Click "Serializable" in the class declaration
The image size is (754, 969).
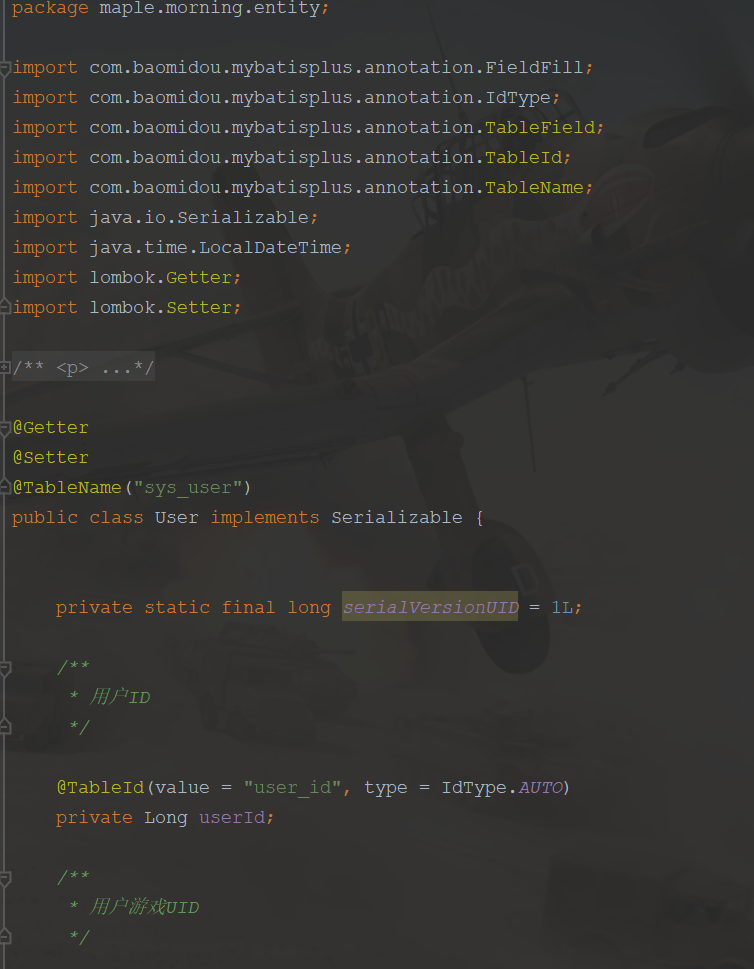click(x=396, y=518)
